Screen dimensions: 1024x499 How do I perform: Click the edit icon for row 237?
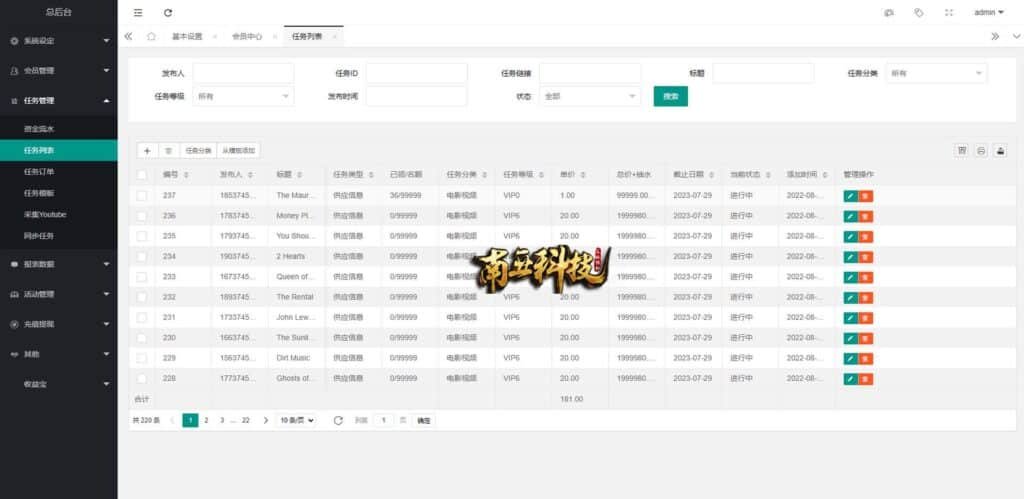coord(850,195)
